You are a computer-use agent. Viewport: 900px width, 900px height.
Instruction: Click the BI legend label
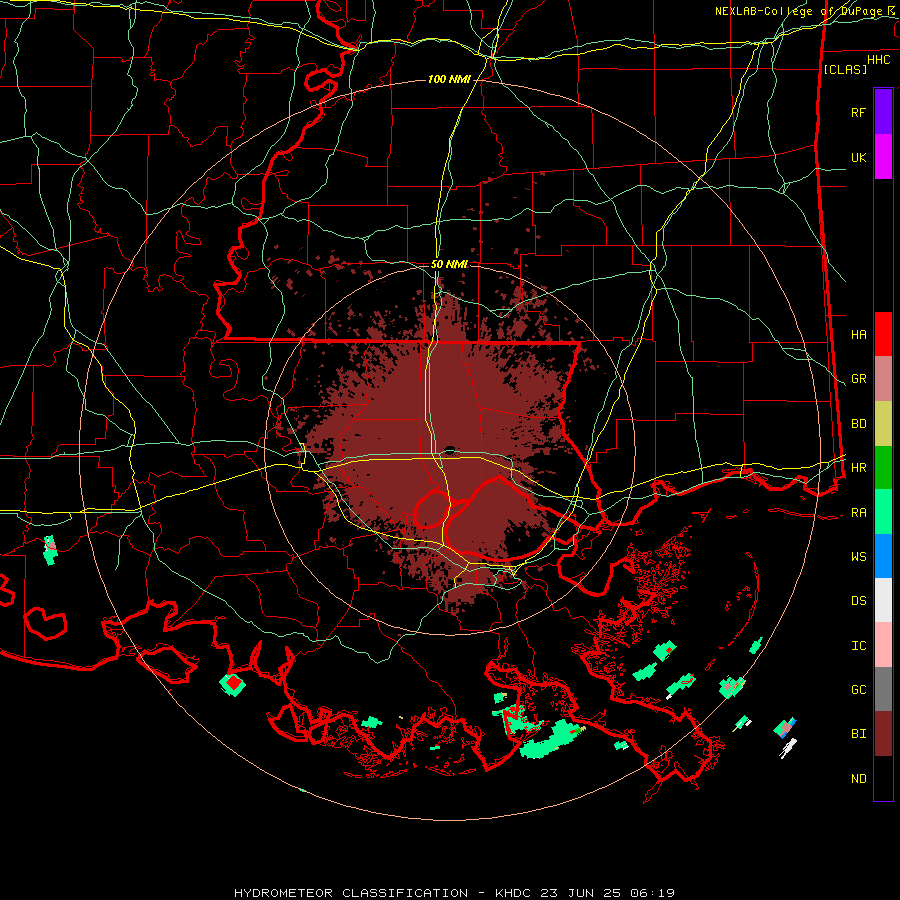(x=858, y=734)
